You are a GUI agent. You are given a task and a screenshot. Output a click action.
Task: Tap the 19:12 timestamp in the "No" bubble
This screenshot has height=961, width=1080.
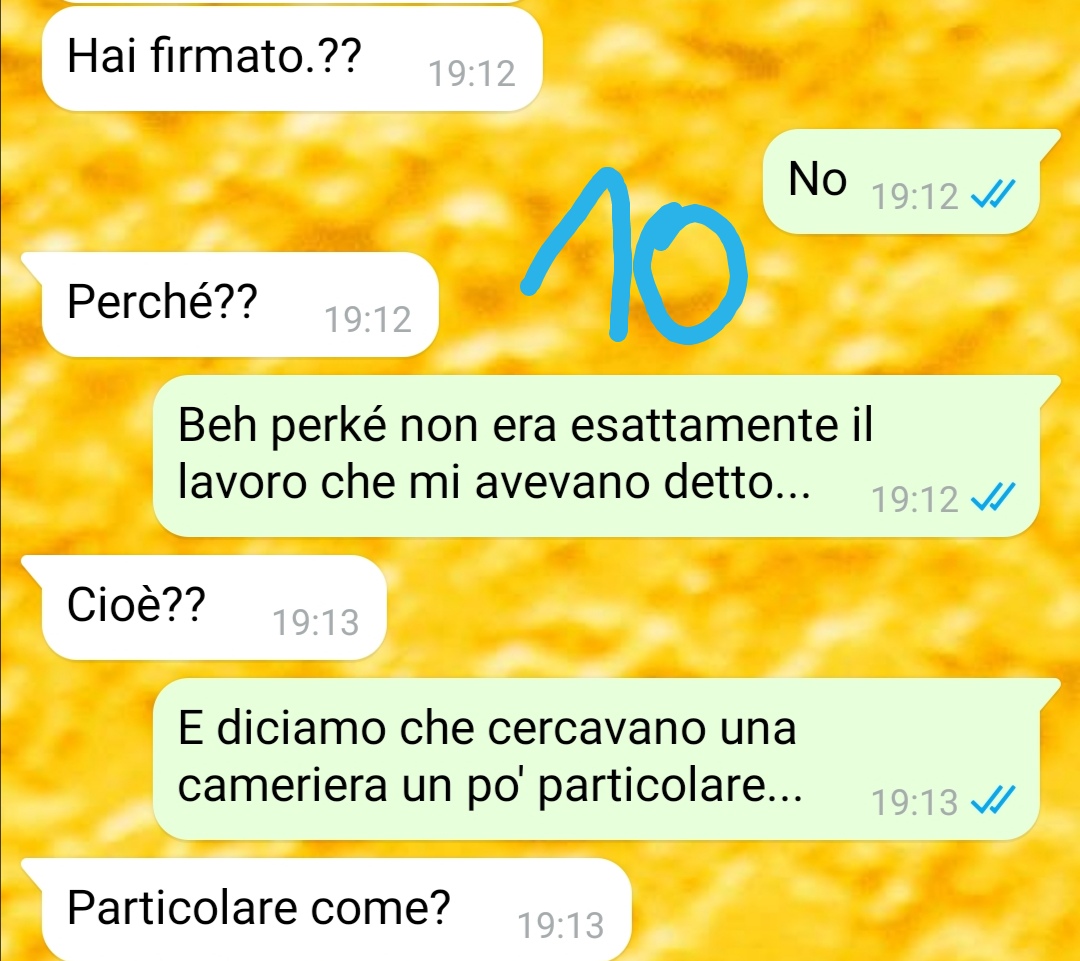(x=915, y=197)
